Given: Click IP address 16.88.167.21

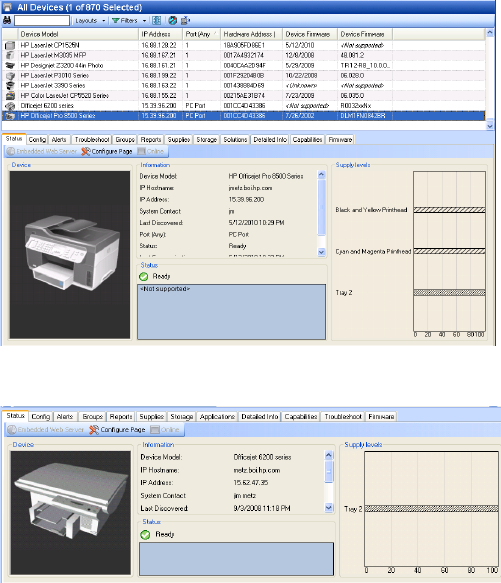Looking at the screenshot, I should [159, 55].
